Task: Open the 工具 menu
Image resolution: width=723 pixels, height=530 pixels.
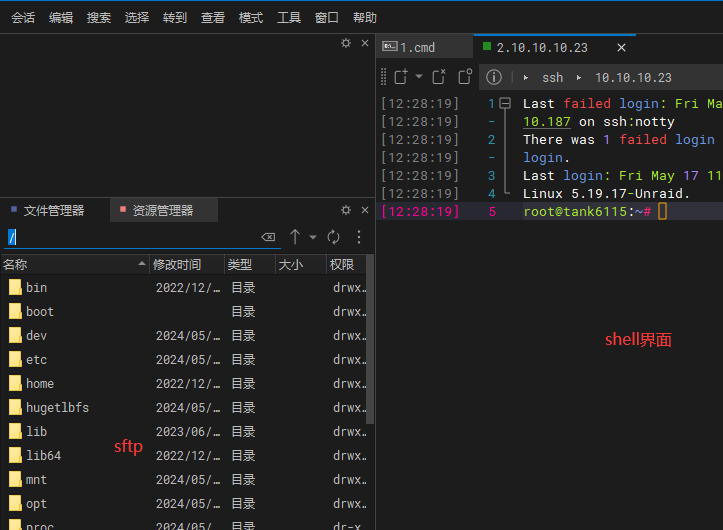Action: click(289, 17)
